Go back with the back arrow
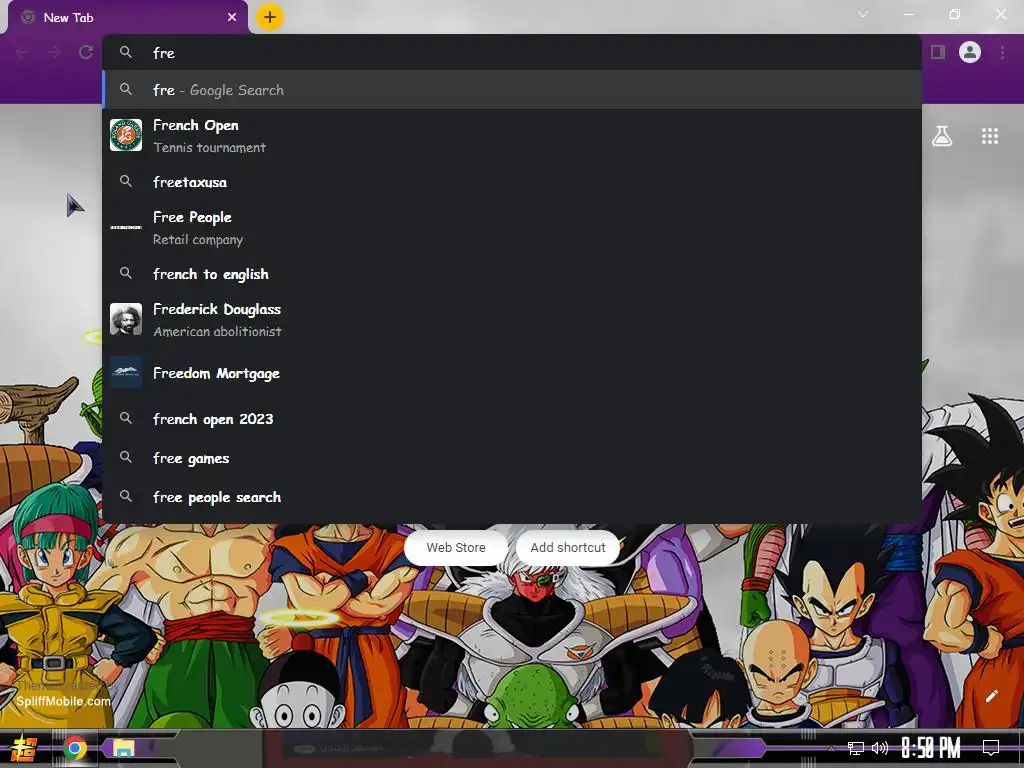This screenshot has width=1024, height=768. click(x=23, y=52)
